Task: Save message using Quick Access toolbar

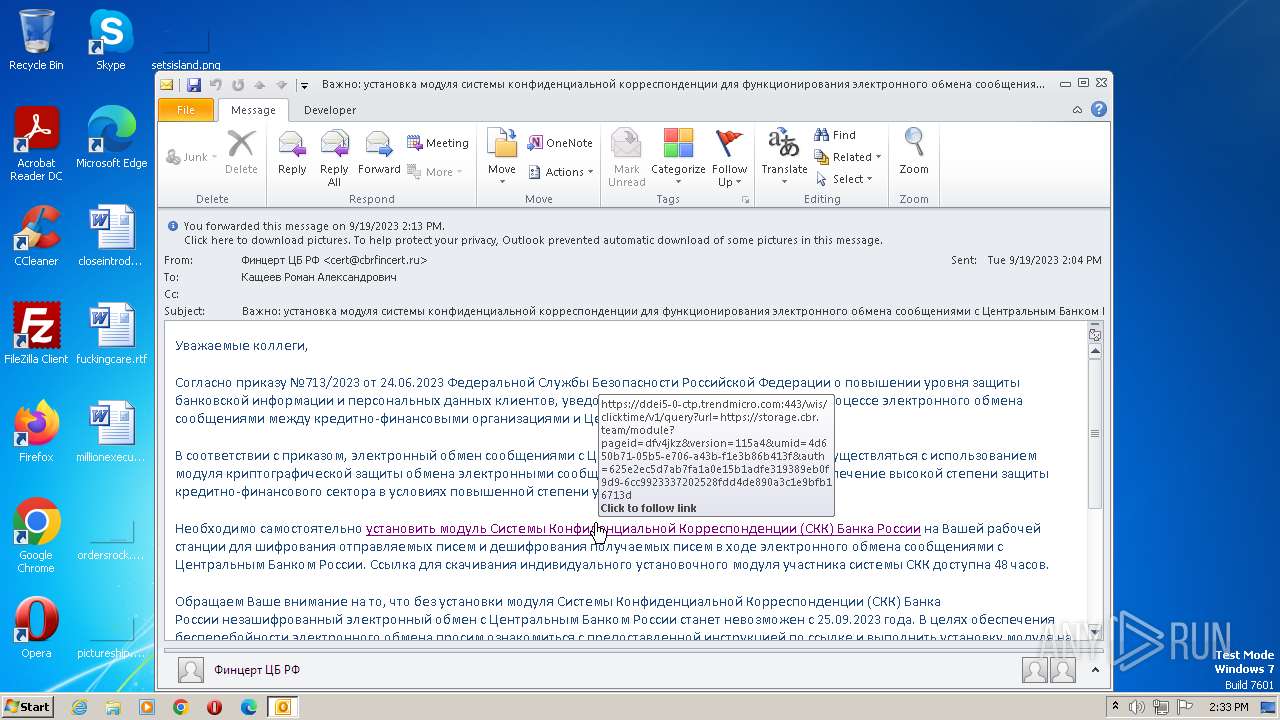Action: point(194,85)
